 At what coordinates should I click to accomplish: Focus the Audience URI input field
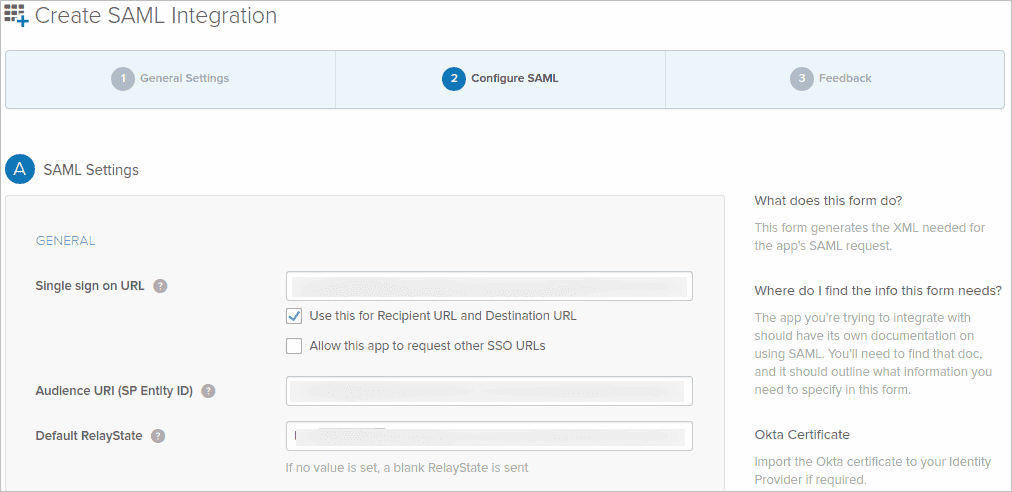489,391
